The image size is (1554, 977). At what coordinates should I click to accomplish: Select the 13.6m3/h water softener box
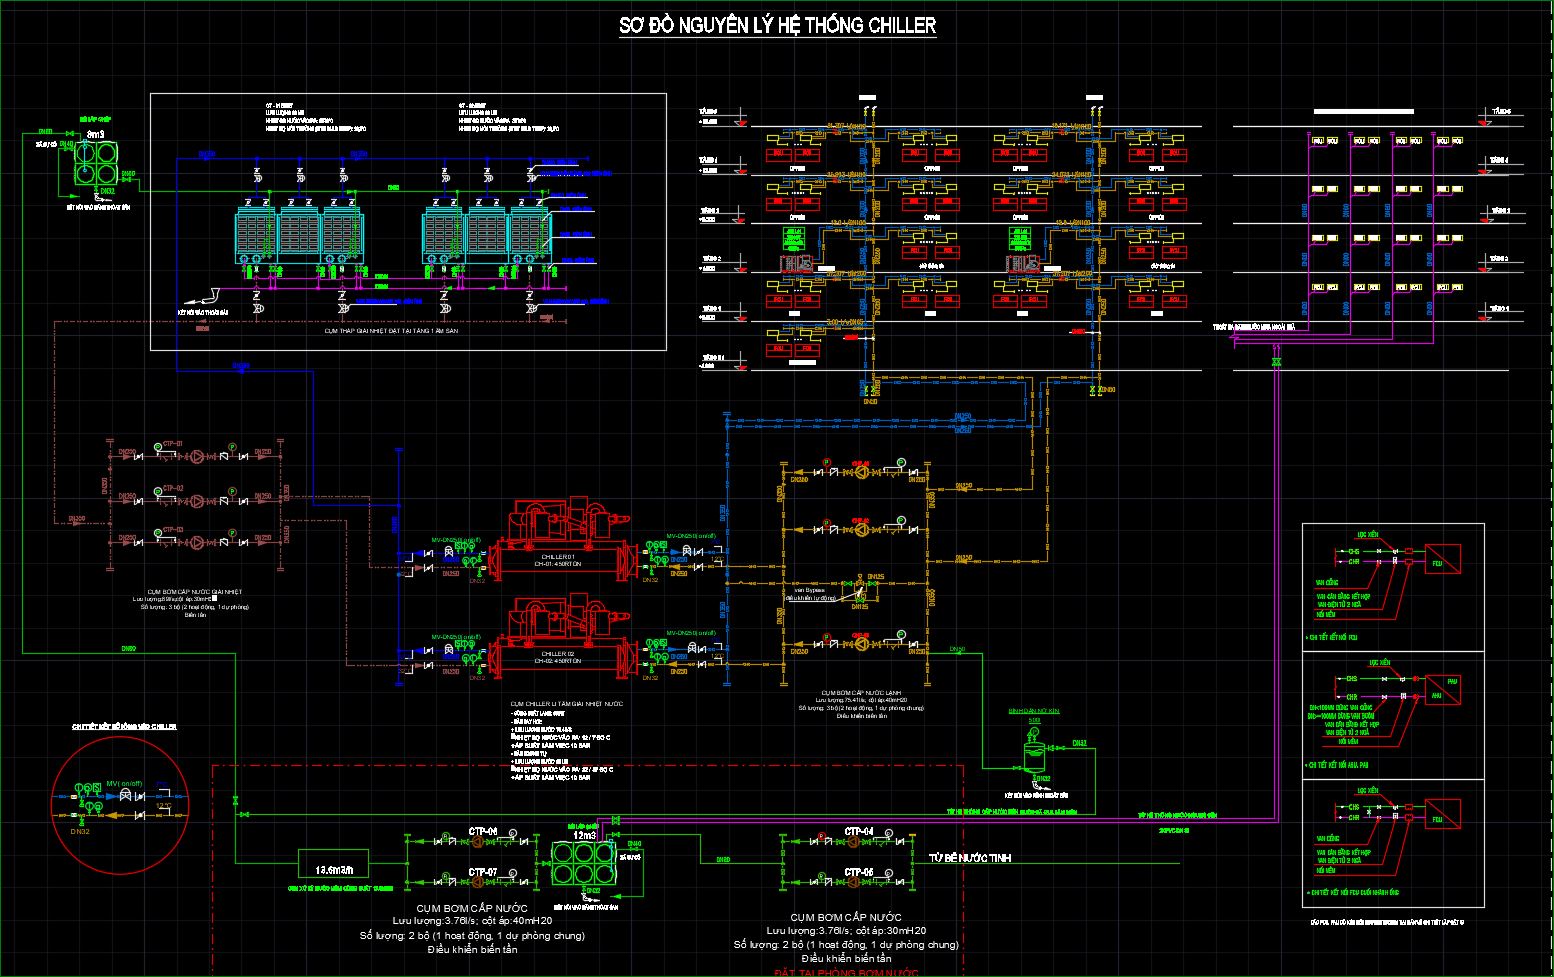pyautogui.click(x=334, y=862)
